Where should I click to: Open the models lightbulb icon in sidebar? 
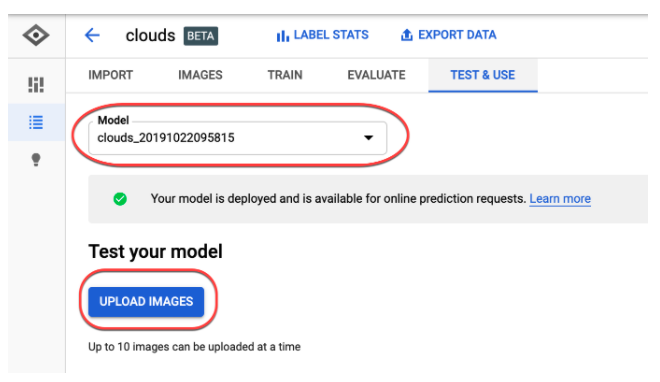tap(36, 160)
